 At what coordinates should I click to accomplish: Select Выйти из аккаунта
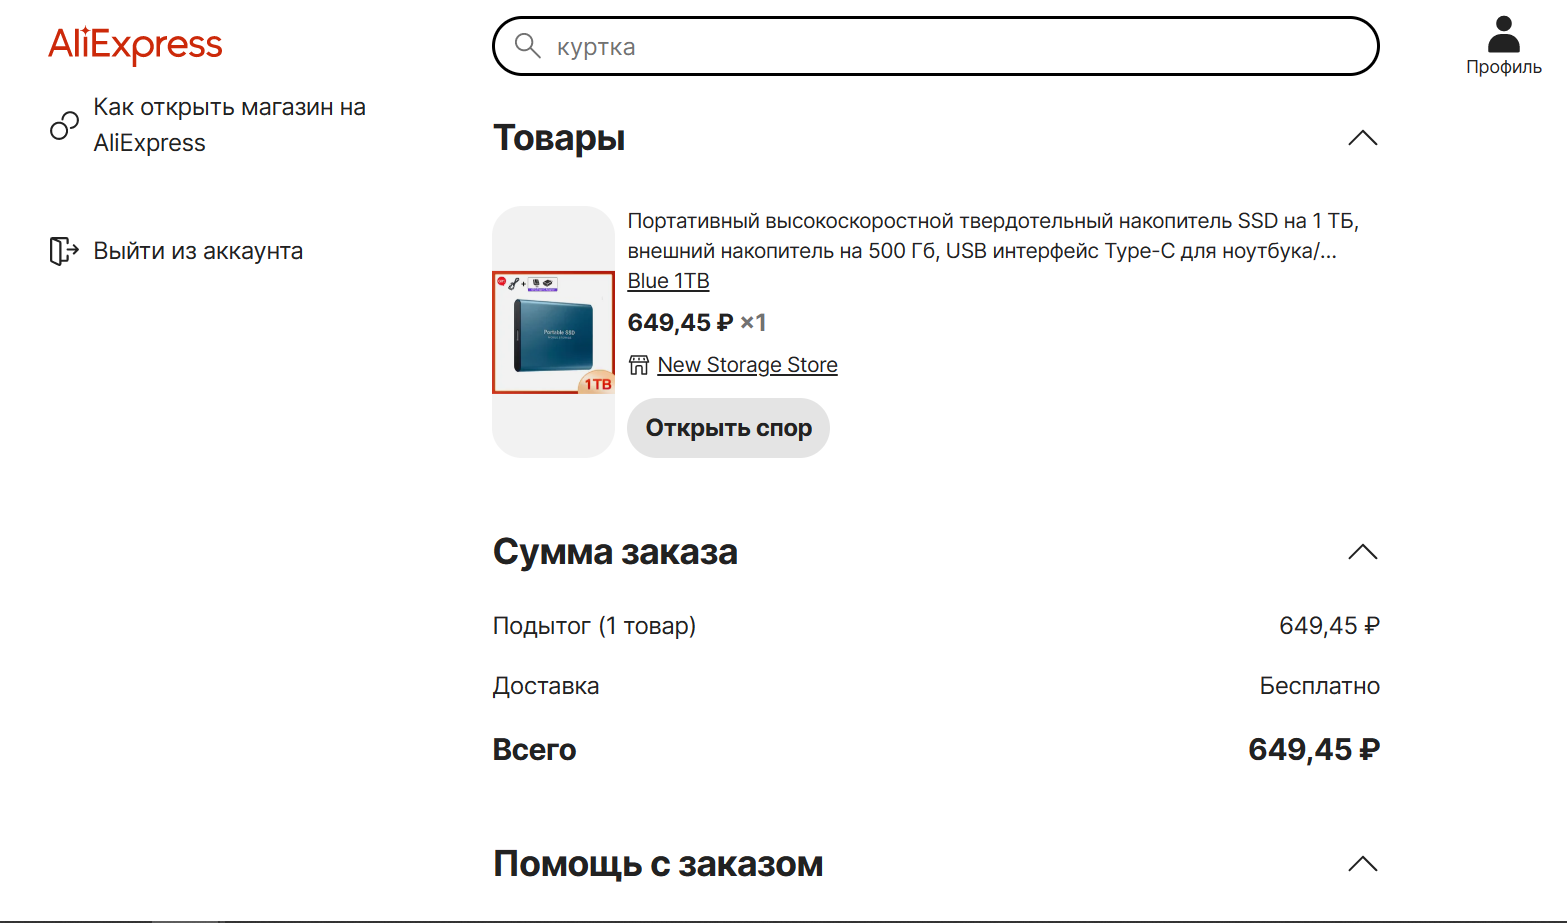point(198,251)
